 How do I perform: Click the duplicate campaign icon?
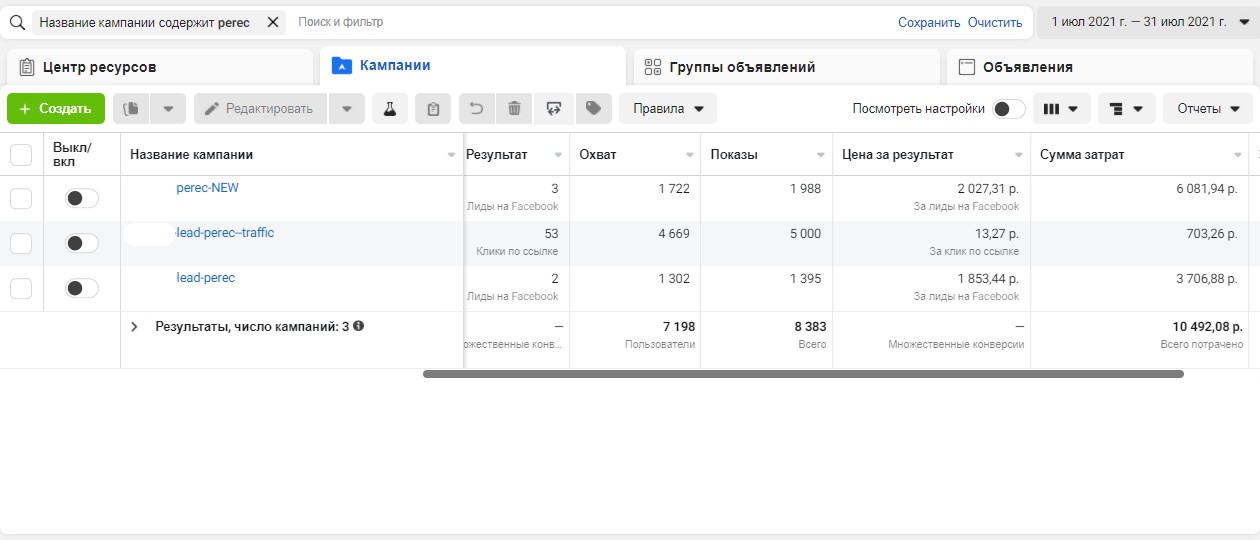[x=131, y=109]
